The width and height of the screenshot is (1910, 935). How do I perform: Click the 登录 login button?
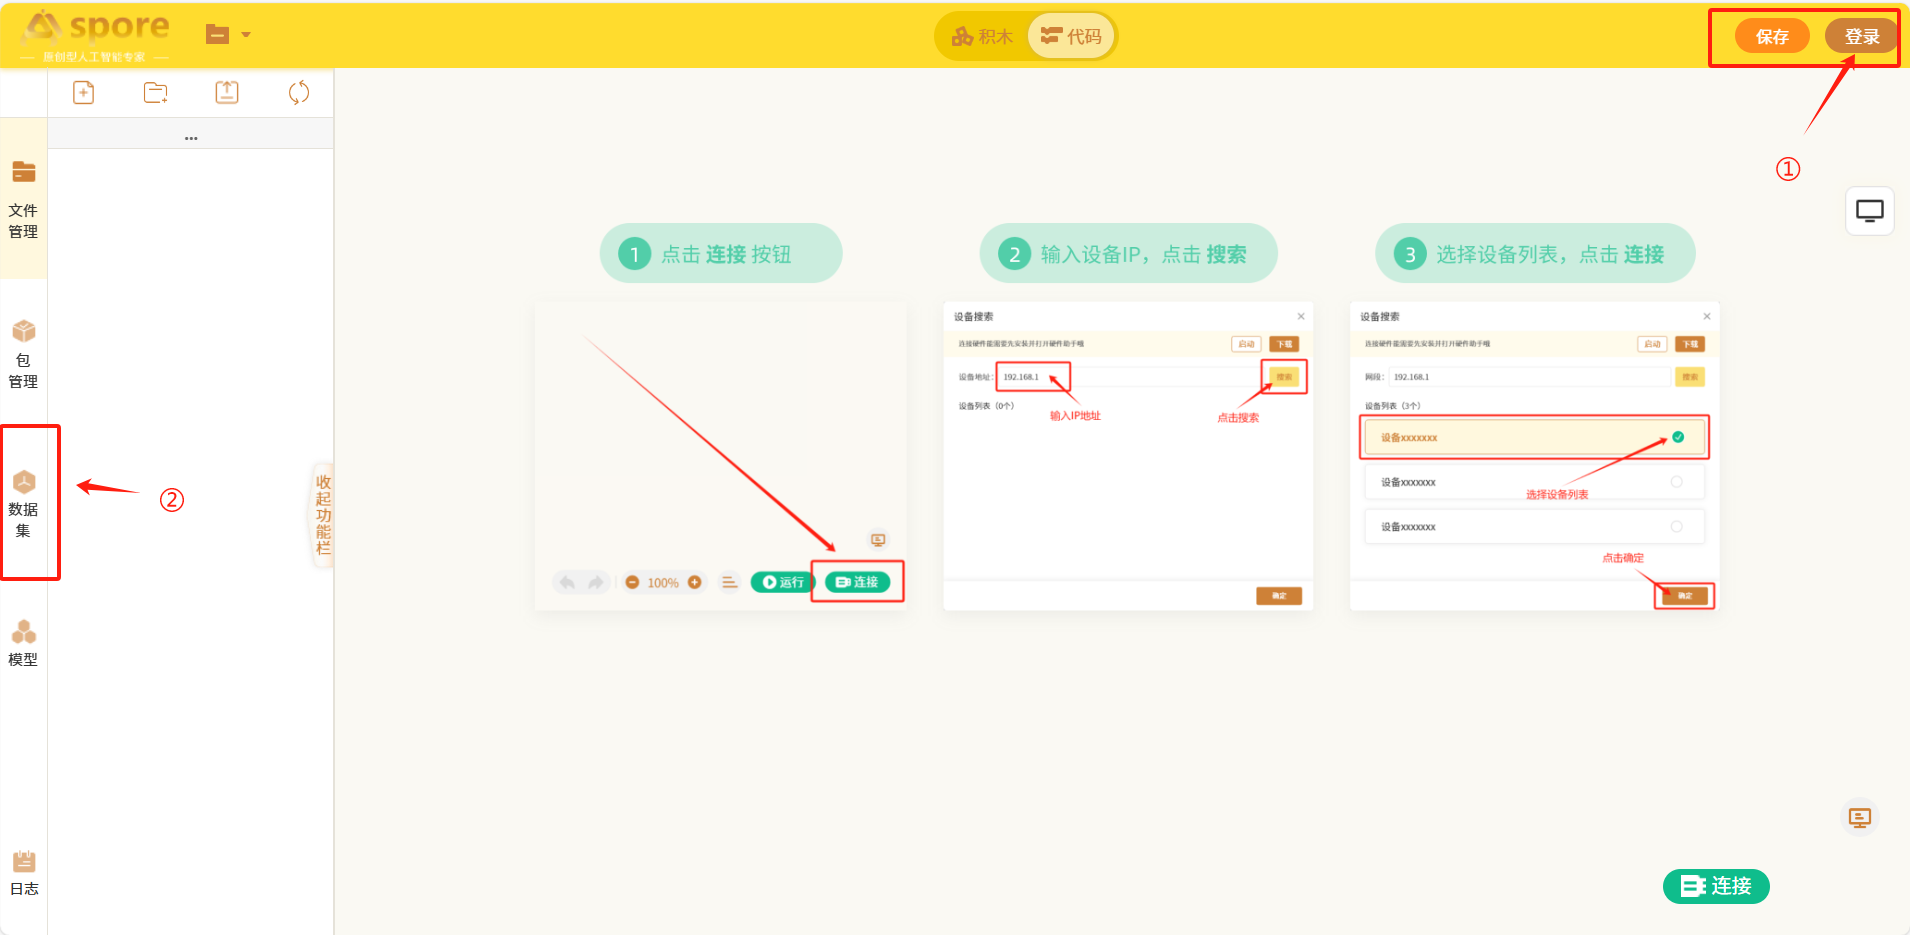1861,37
